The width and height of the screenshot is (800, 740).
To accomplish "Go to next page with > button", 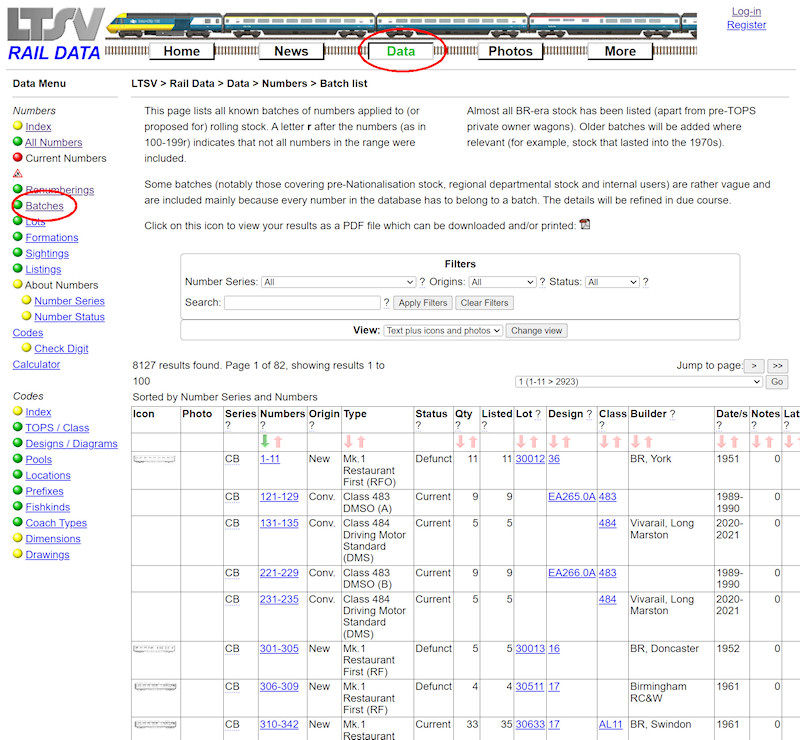I will (x=754, y=366).
